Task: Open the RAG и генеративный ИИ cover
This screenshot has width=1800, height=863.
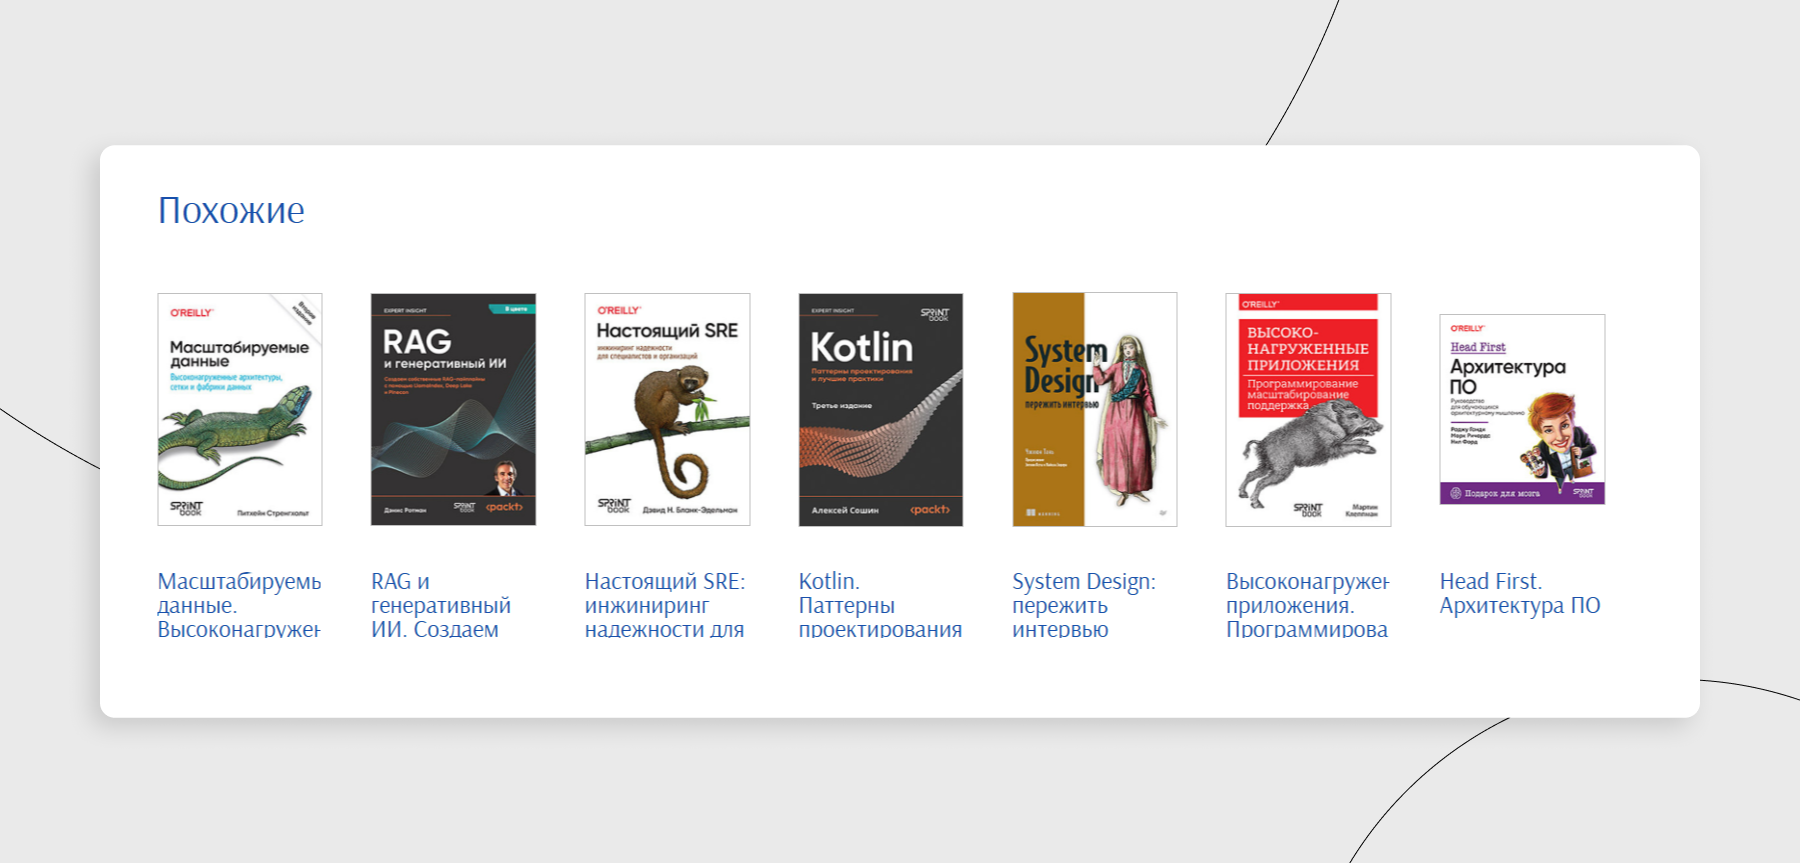Action: point(453,409)
